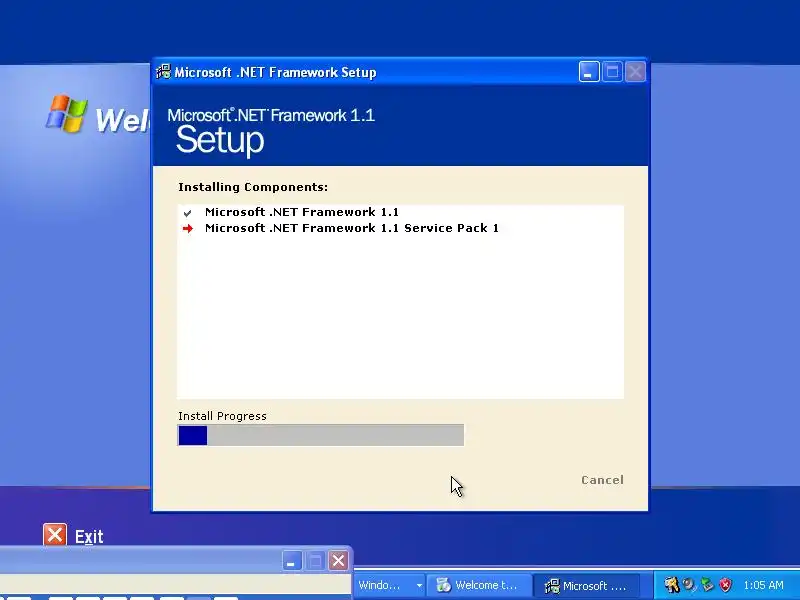Close the small window at bottom left
Viewport: 800px width, 600px height.
(x=338, y=561)
